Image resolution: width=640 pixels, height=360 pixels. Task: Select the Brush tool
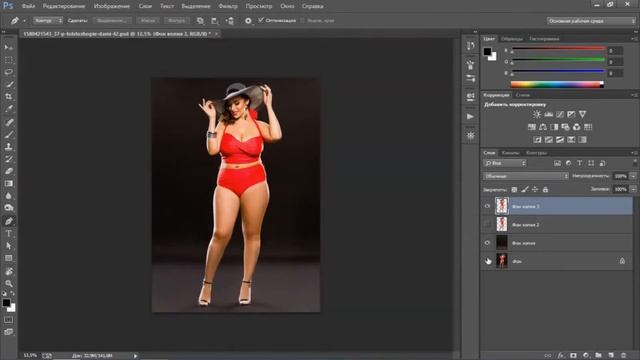[x=8, y=134]
